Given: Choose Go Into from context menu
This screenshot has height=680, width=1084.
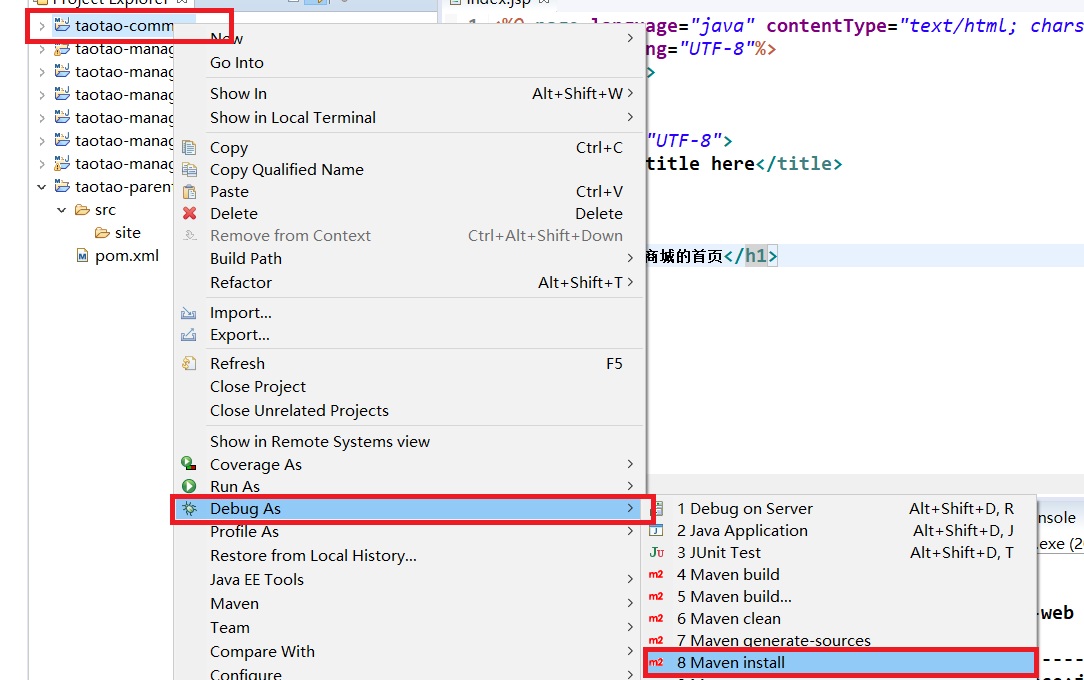Looking at the screenshot, I should (x=236, y=62).
